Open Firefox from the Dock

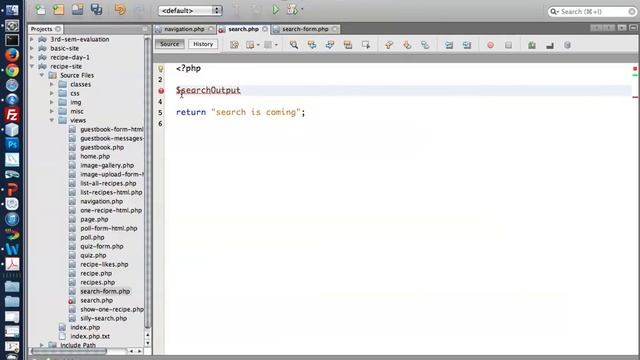click(x=12, y=54)
